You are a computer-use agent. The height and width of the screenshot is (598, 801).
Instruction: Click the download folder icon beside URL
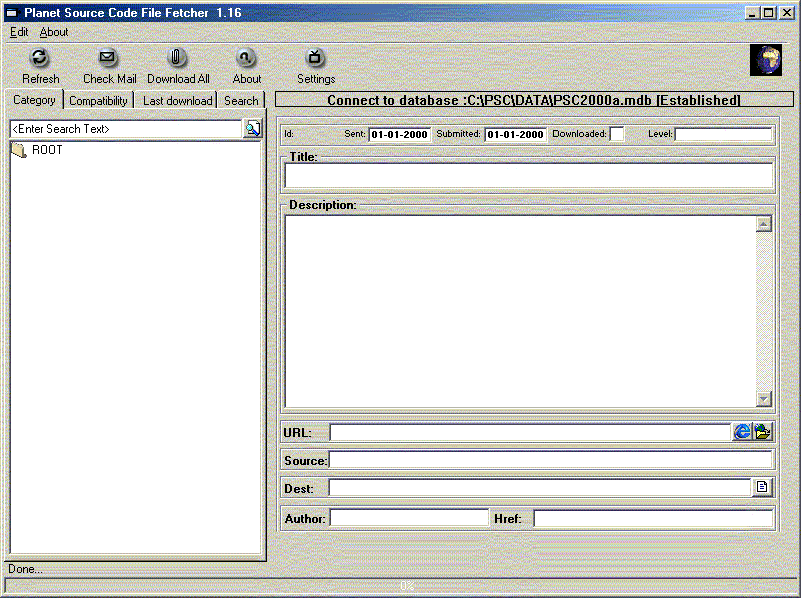click(763, 432)
